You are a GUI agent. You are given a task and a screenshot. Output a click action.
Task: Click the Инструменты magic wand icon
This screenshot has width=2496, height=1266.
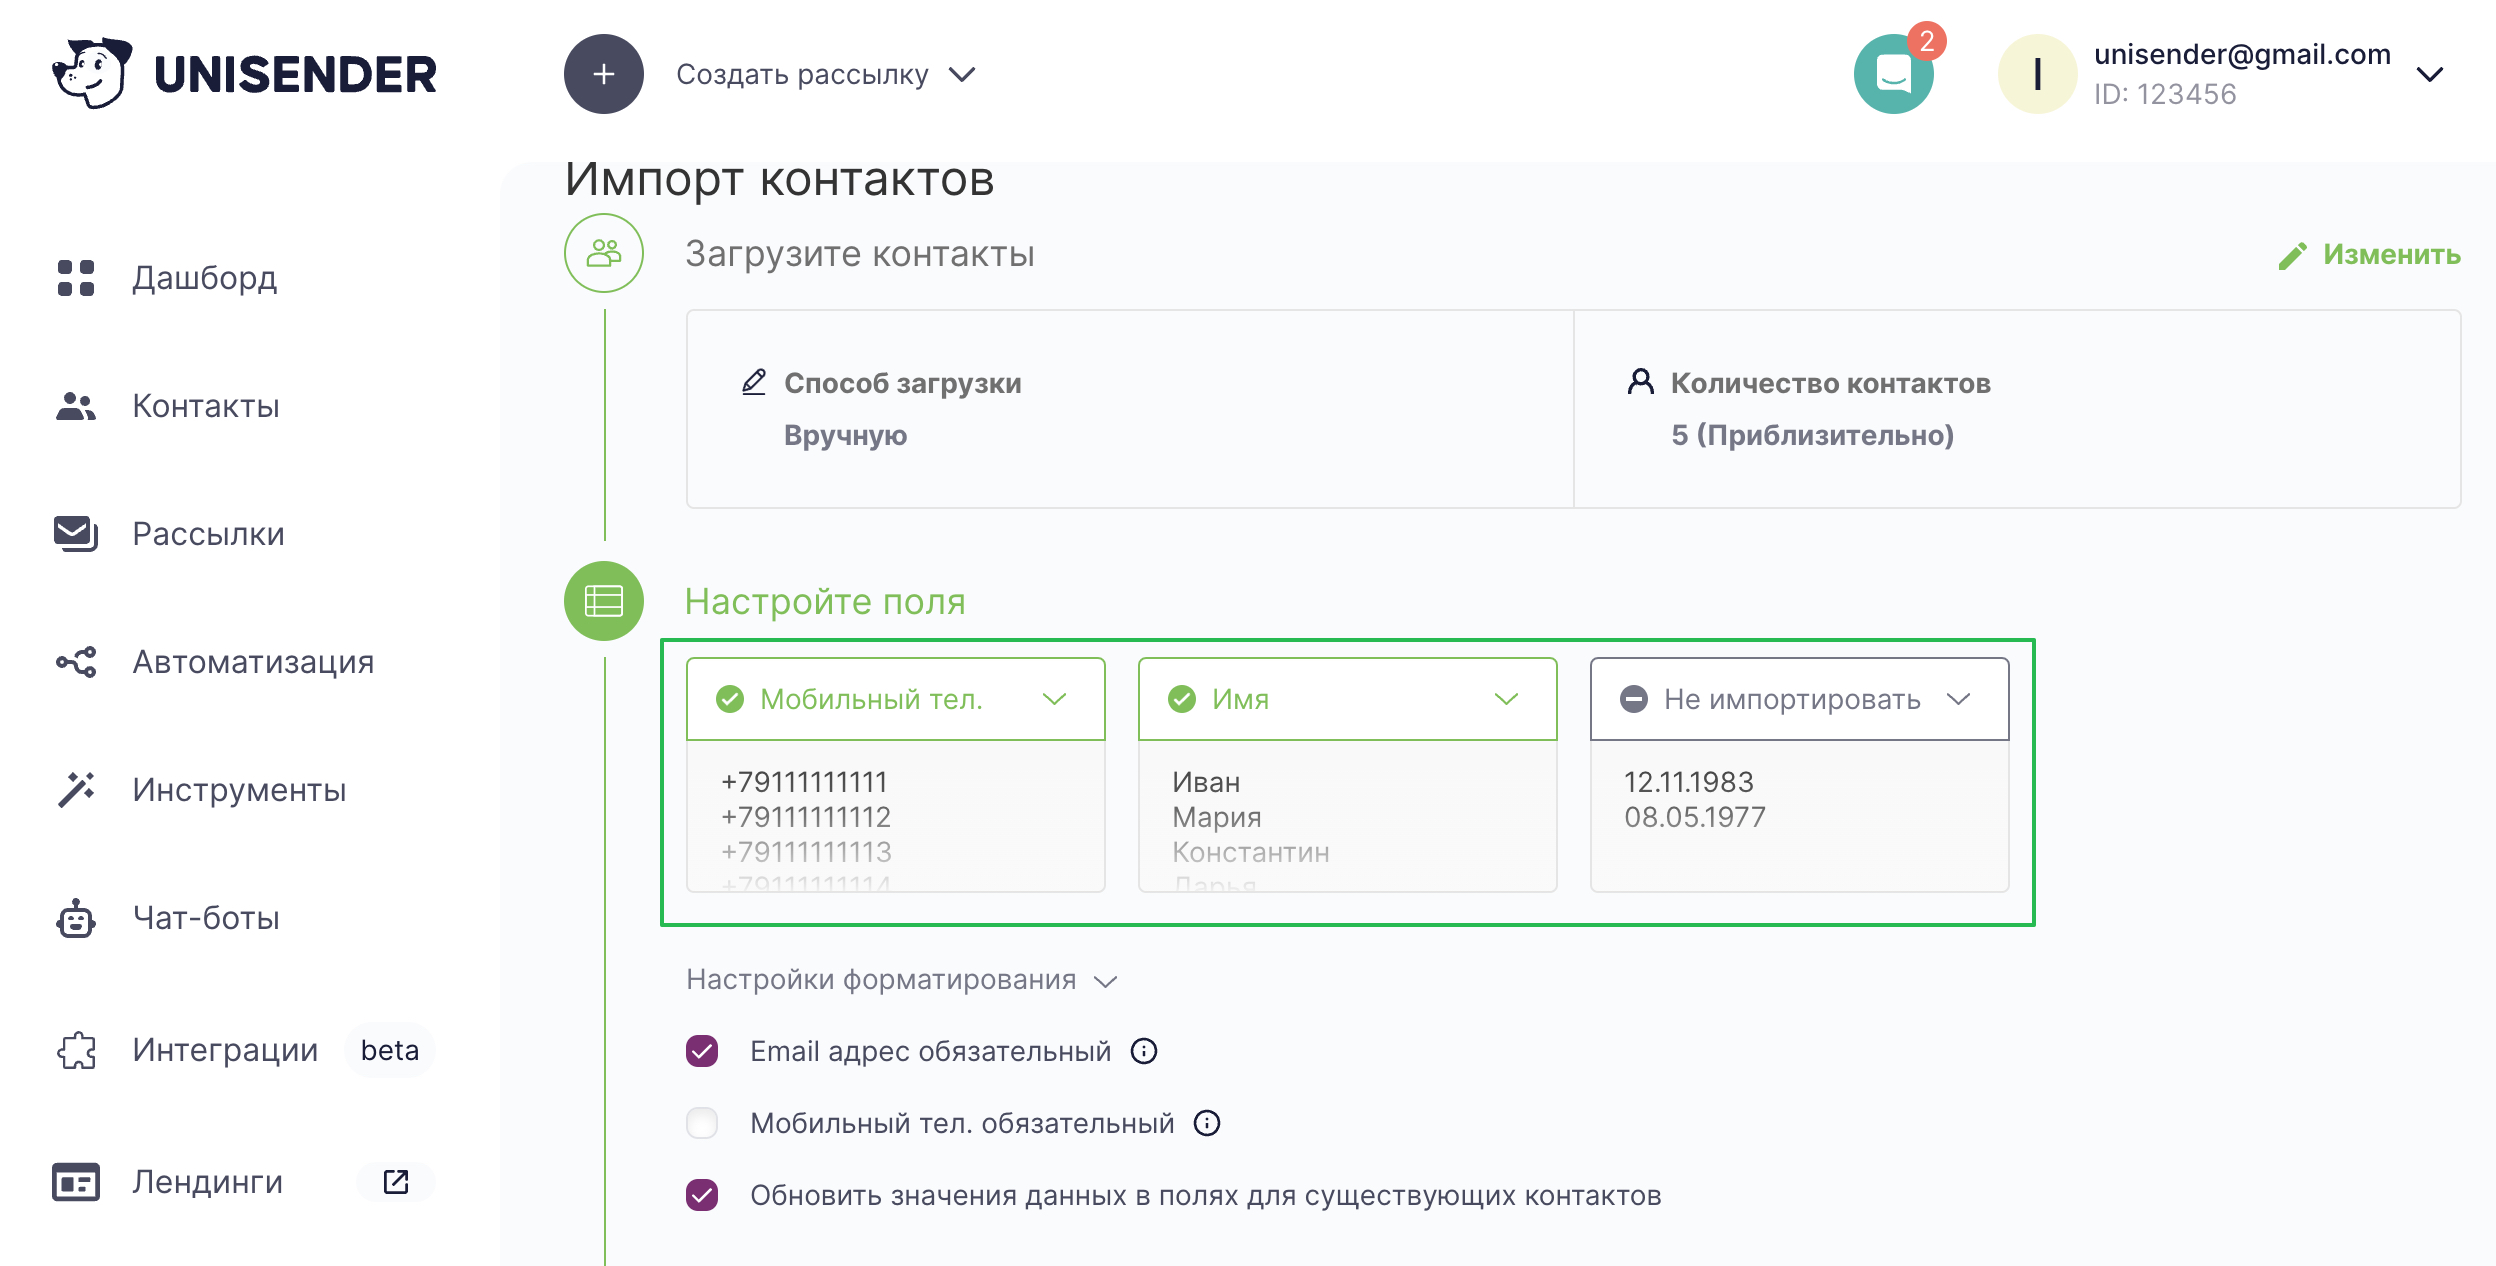pyautogui.click(x=76, y=790)
